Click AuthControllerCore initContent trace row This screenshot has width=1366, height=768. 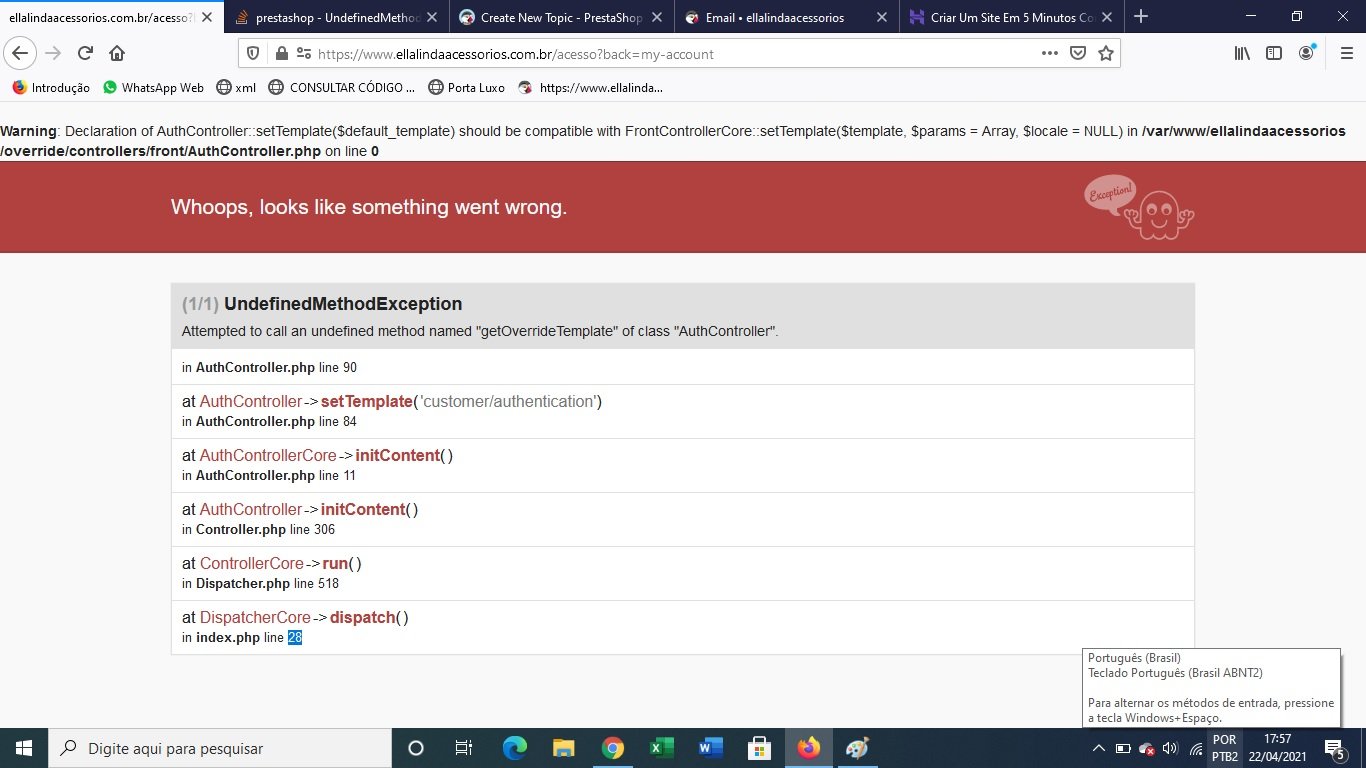pyautogui.click(x=683, y=465)
